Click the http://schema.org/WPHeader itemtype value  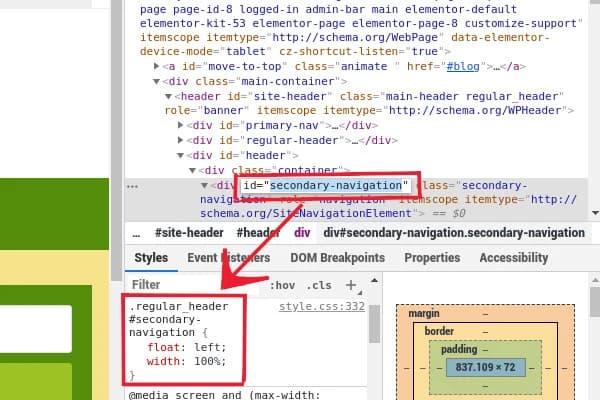pos(475,110)
